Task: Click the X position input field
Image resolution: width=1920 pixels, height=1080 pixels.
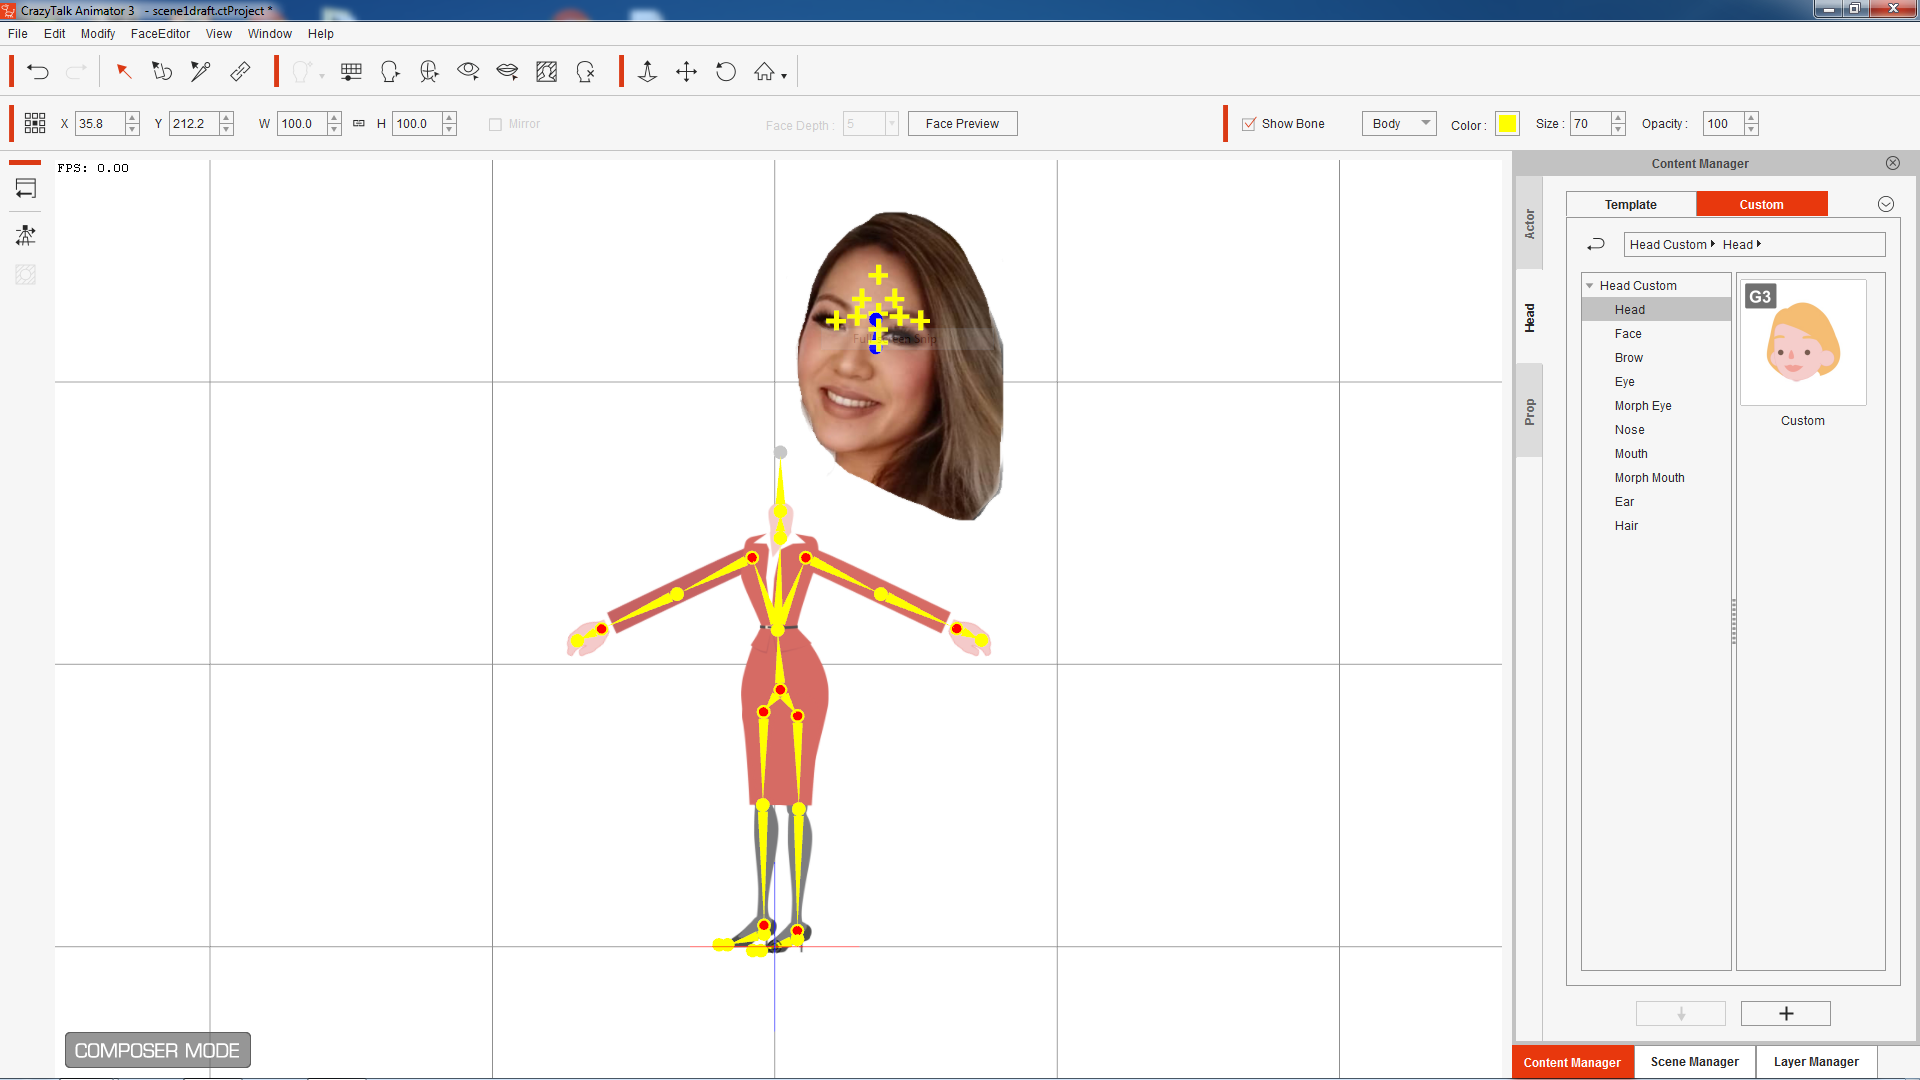Action: [100, 123]
